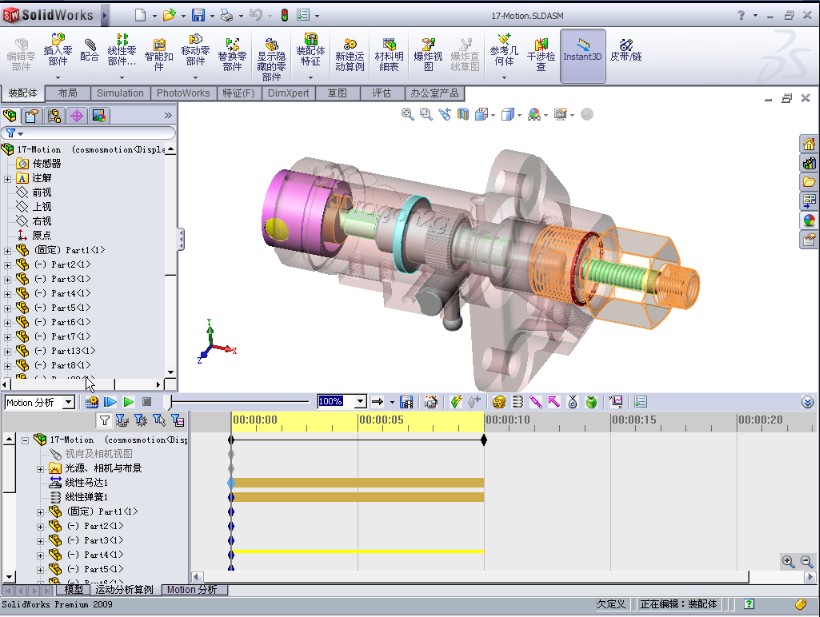The height and width of the screenshot is (617, 820).
Task: Click Replace Components (替换零部件) icon
Action: click(232, 55)
